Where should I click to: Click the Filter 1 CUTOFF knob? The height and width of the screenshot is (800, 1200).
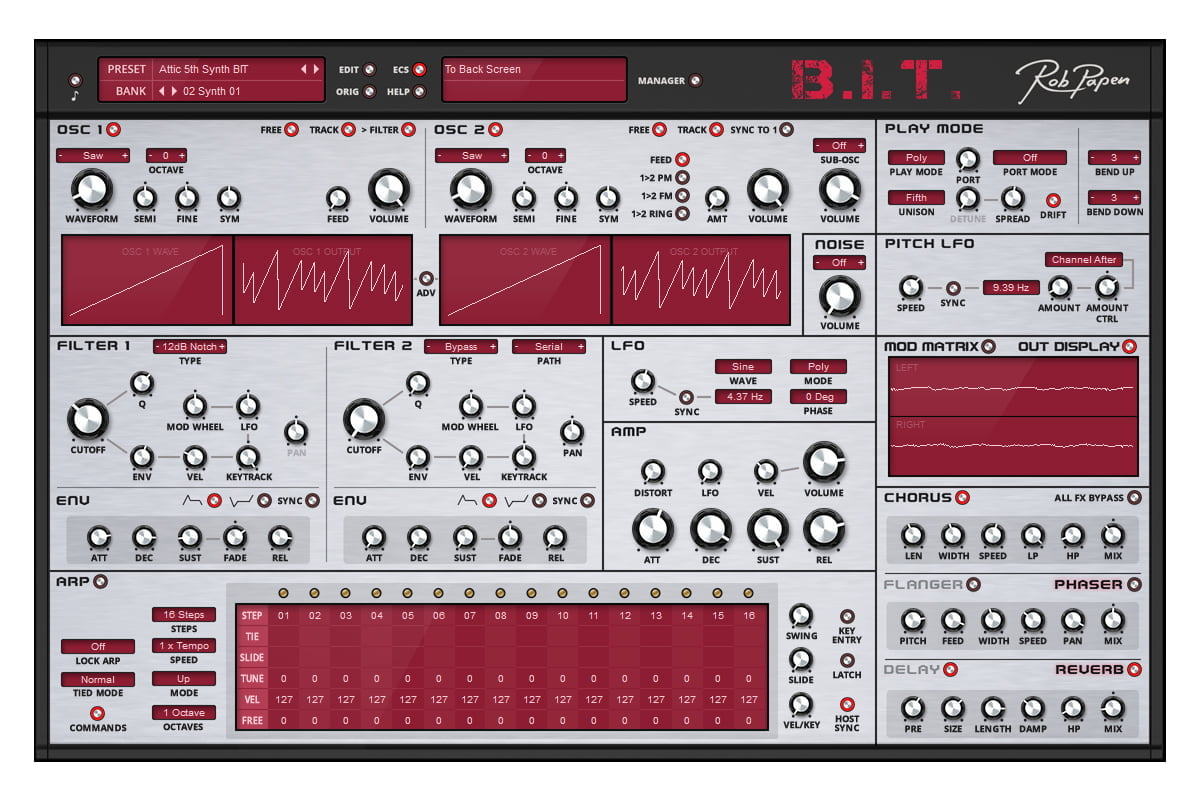click(x=88, y=420)
